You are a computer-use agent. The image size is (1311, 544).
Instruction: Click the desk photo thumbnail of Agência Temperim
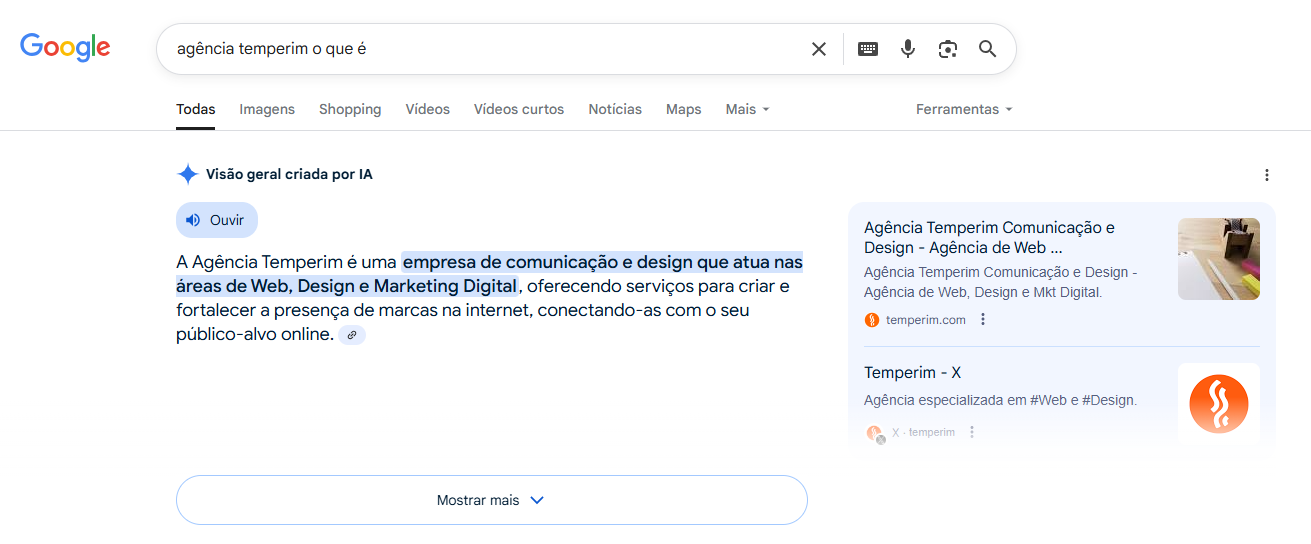tap(1219, 259)
